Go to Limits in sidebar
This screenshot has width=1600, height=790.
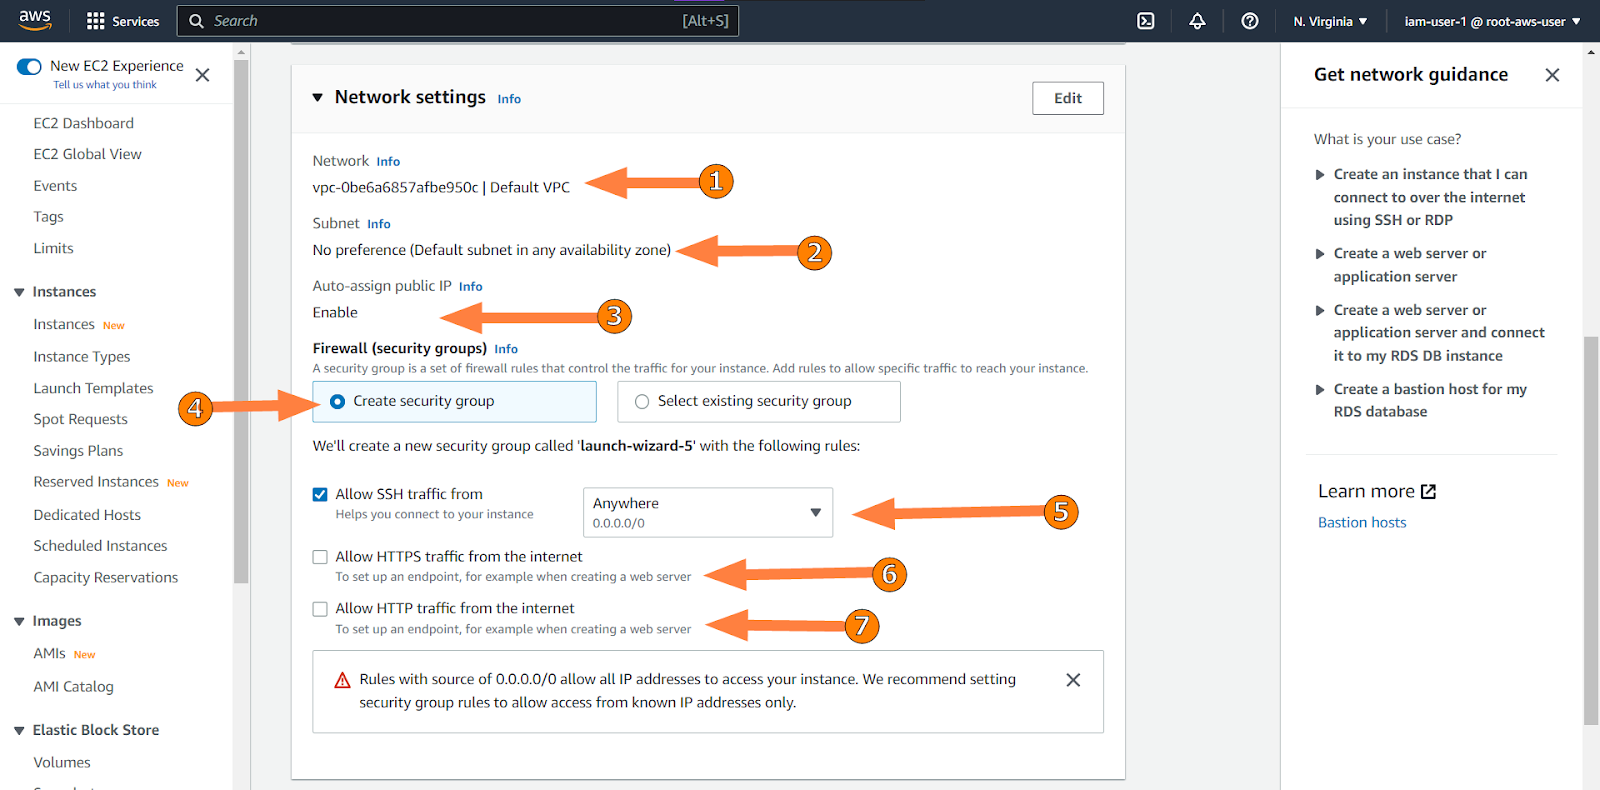pyautogui.click(x=54, y=248)
